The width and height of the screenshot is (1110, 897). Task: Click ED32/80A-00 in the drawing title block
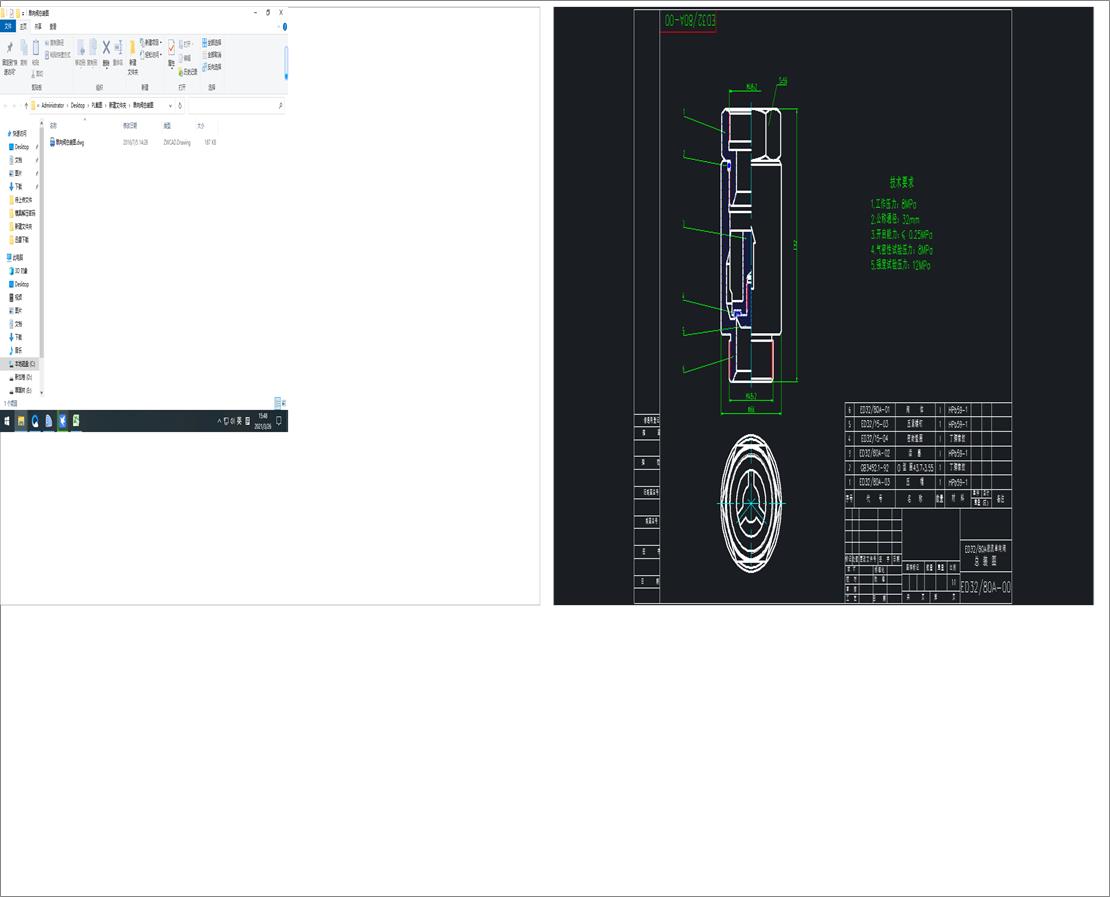[985, 587]
